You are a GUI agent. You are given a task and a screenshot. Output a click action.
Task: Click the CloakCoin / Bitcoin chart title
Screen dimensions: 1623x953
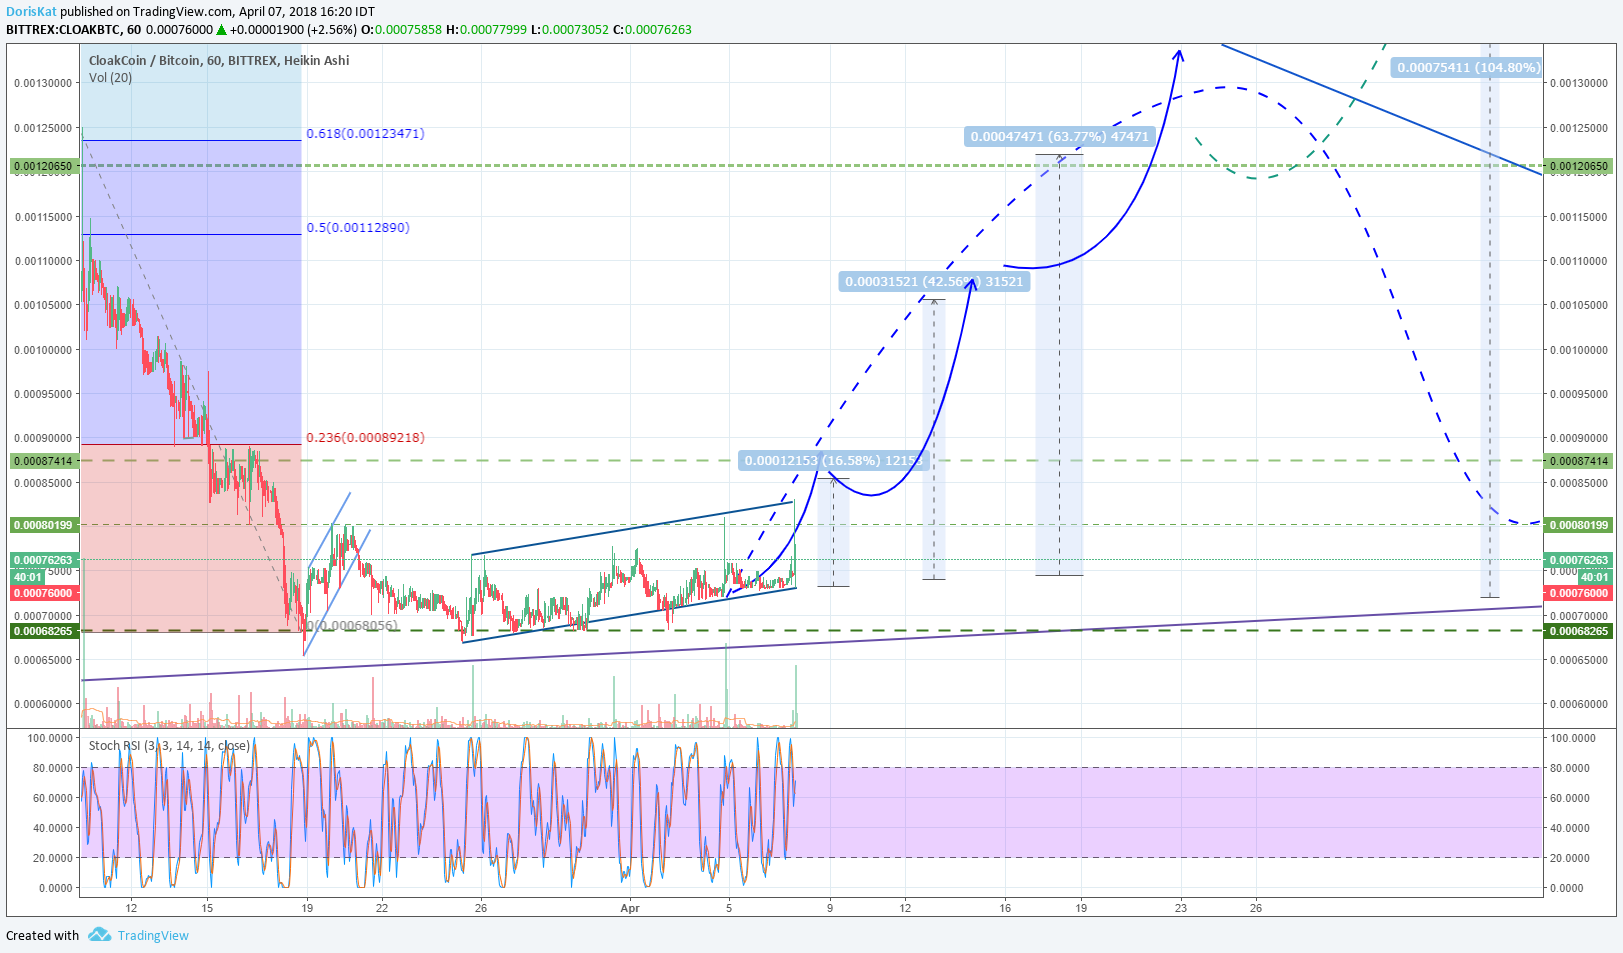point(219,60)
